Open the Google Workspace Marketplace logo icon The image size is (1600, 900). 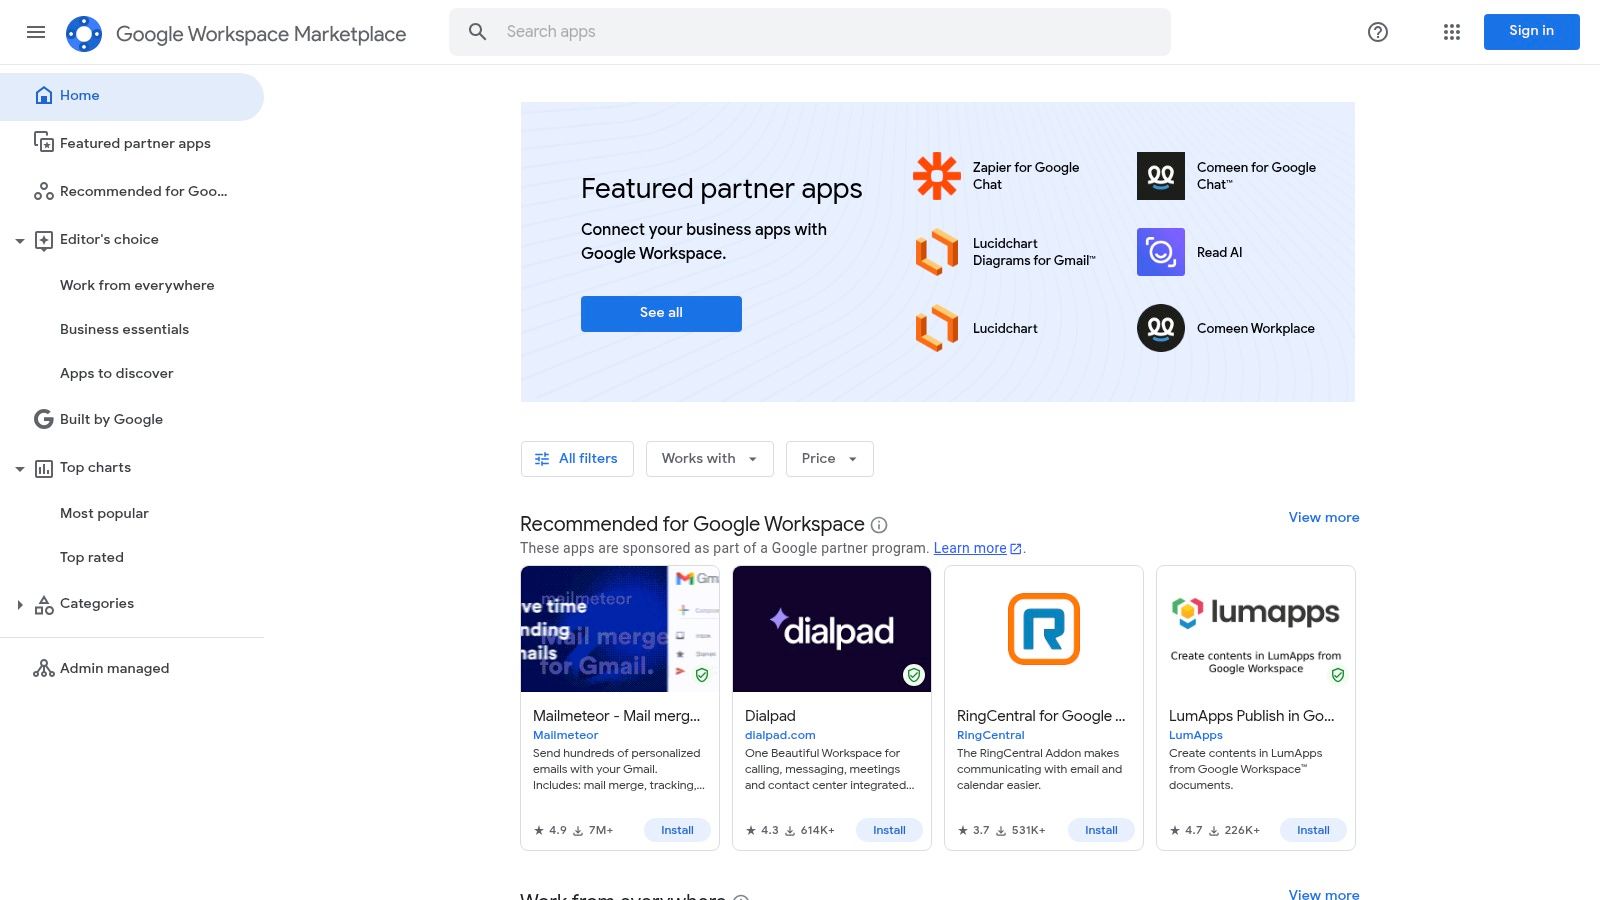(84, 32)
